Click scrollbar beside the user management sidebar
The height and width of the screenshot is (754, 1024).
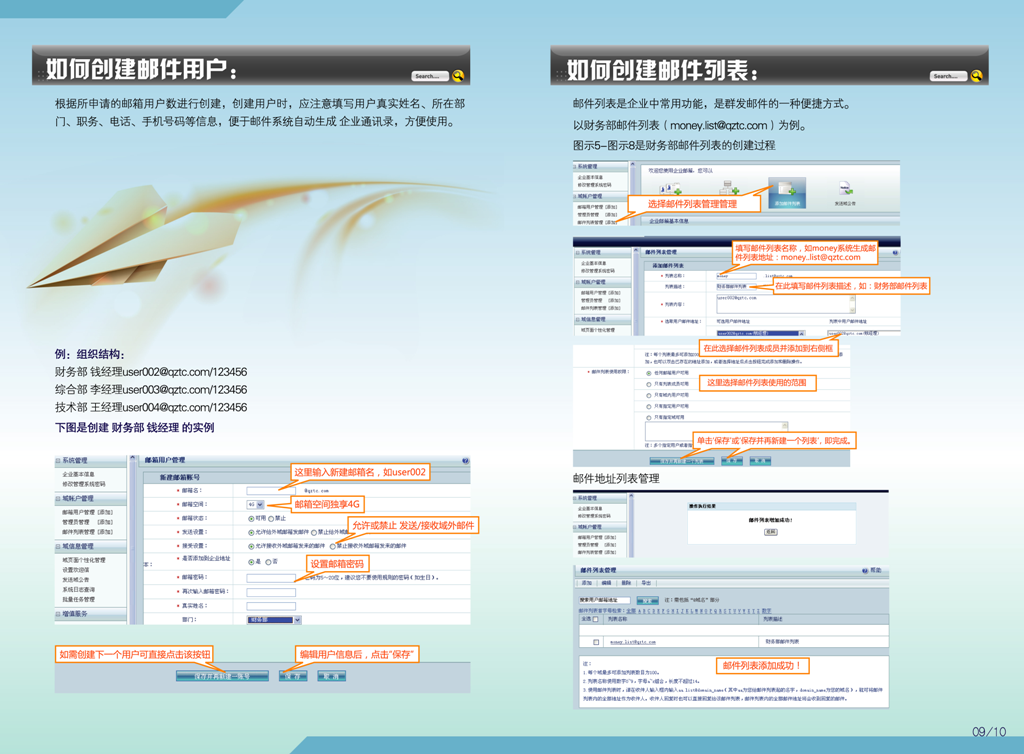pos(132,540)
